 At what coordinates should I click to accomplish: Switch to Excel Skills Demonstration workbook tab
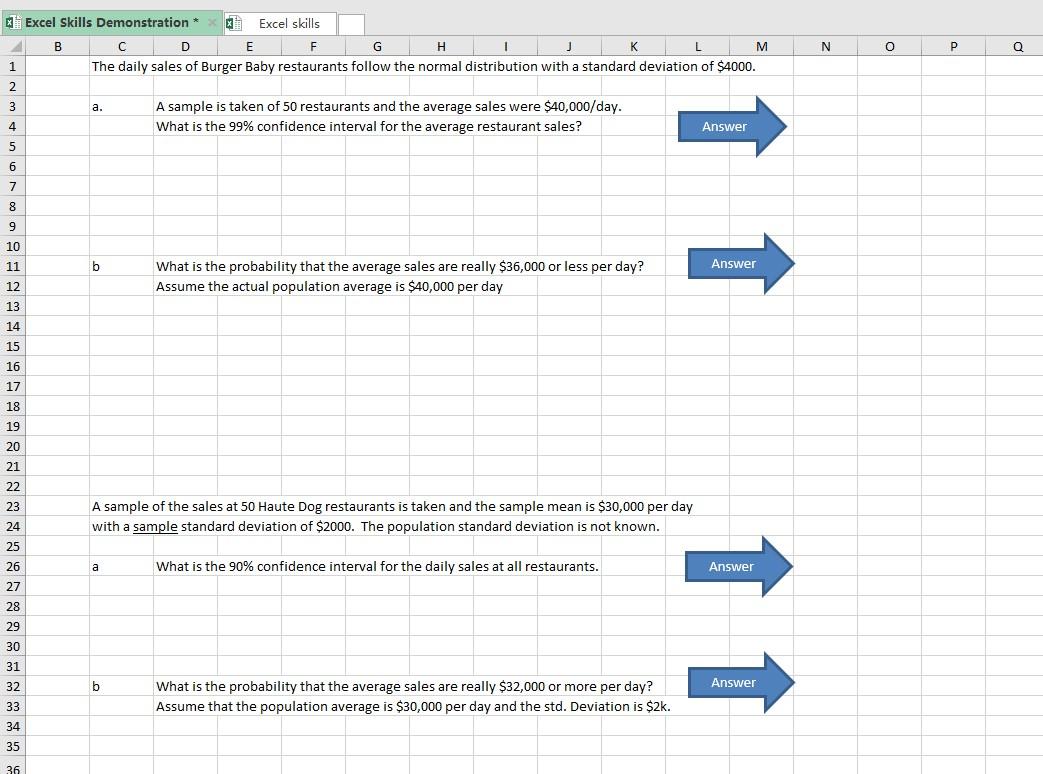point(112,23)
